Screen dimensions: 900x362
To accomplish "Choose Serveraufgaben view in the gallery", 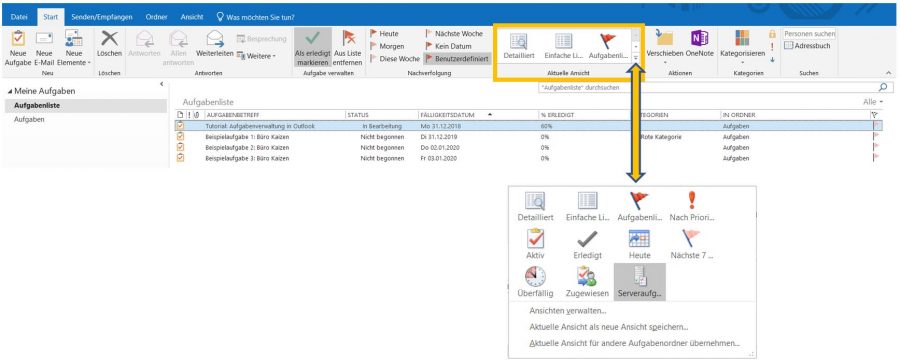I will [x=639, y=282].
